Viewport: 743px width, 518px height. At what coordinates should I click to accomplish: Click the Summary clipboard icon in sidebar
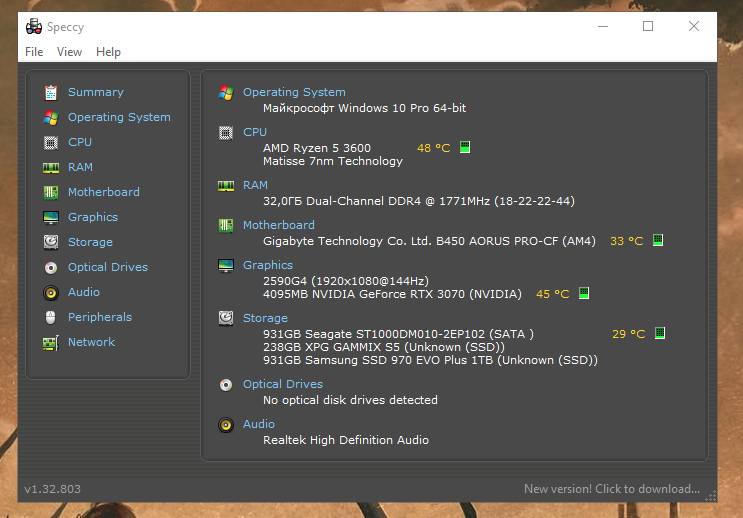(x=51, y=92)
